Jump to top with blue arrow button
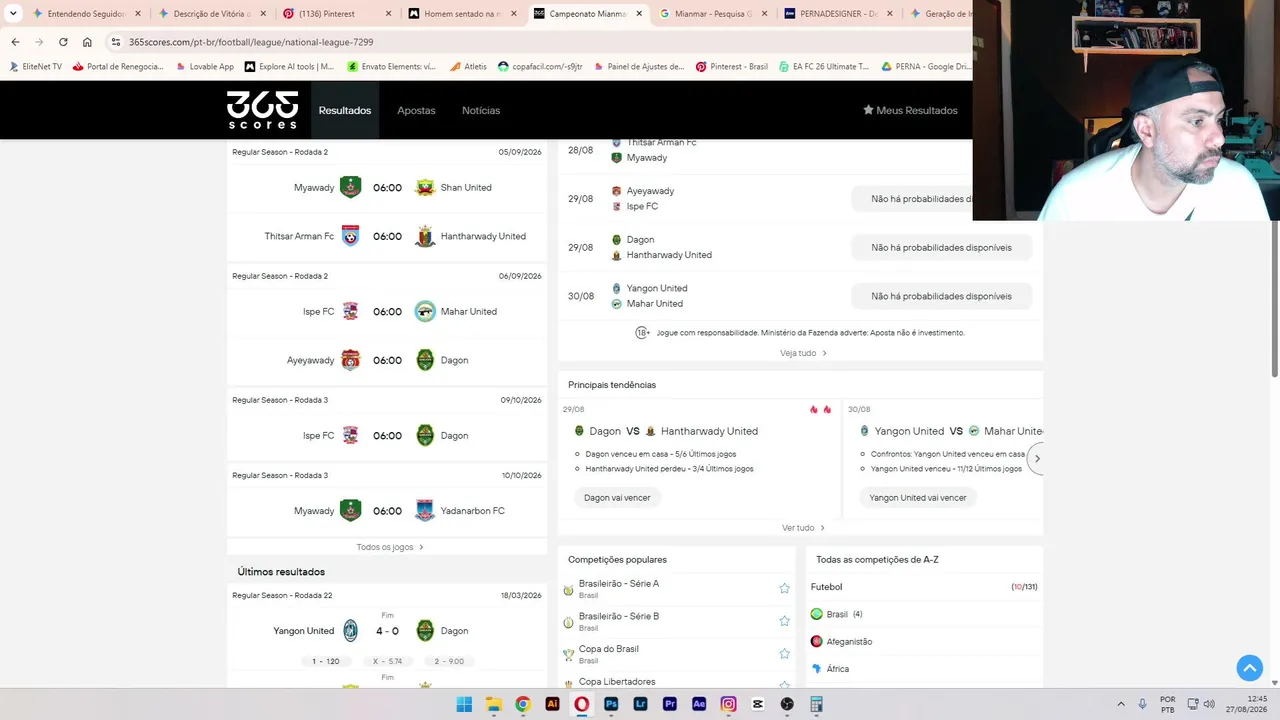Screen dimensions: 1280x720 pyautogui.click(x=1249, y=668)
